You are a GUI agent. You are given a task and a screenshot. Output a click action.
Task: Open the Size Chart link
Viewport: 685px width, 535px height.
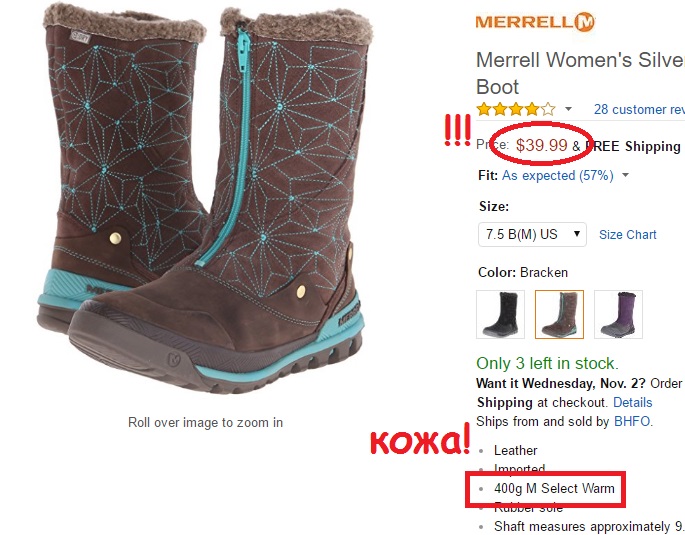[x=627, y=235]
